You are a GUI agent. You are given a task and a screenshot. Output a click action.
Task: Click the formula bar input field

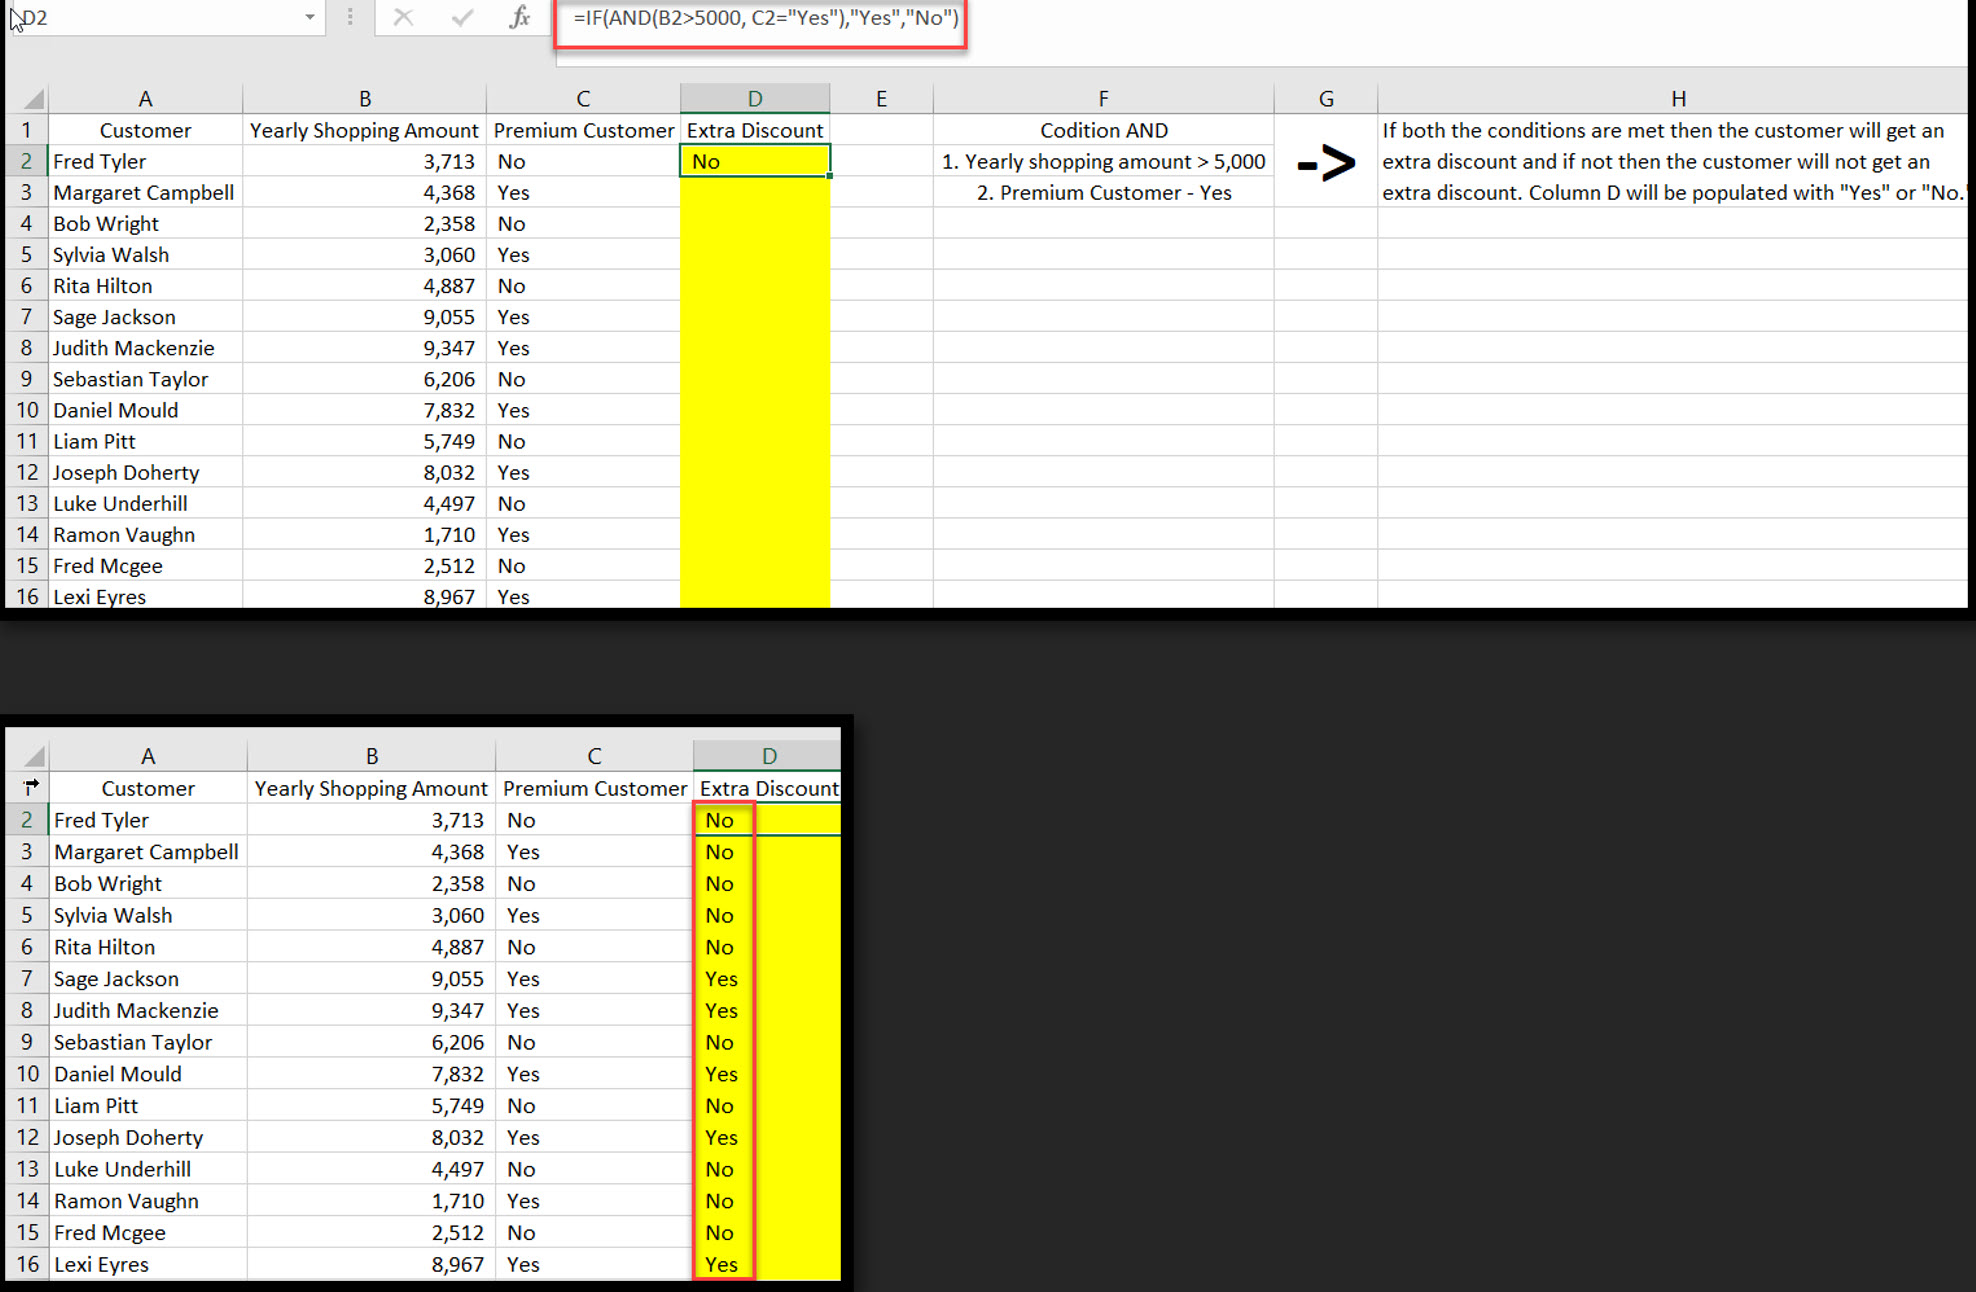pyautogui.click(x=757, y=17)
